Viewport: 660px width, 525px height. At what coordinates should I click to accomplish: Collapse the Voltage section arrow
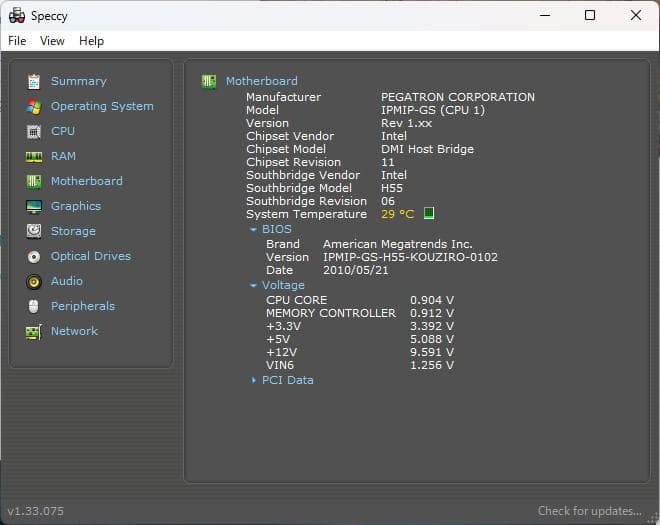pos(253,285)
